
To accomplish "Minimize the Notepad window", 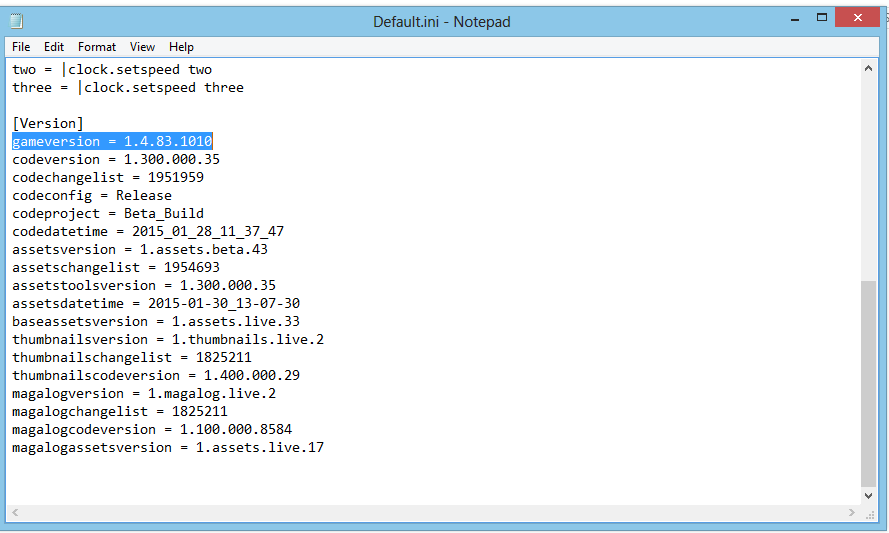I will [795, 19].
